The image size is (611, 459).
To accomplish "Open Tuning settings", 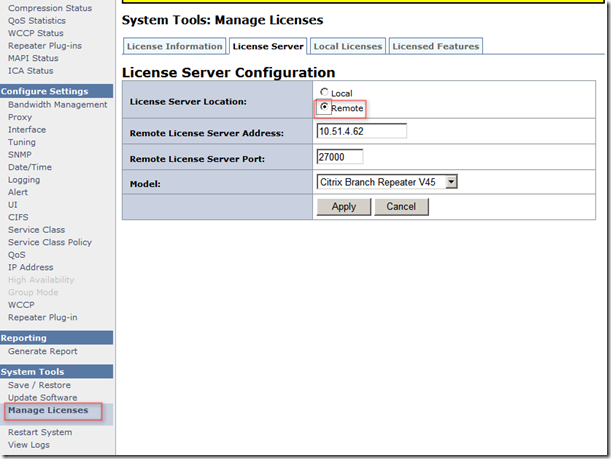I will pos(22,142).
